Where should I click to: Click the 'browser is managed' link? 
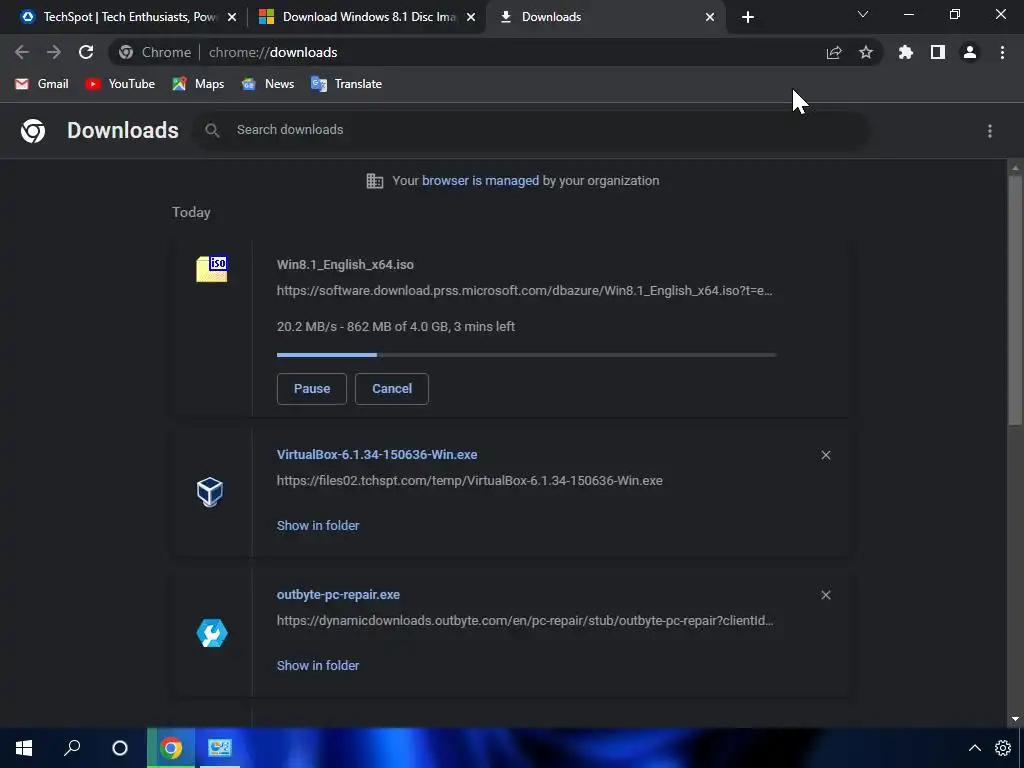pyautogui.click(x=481, y=181)
